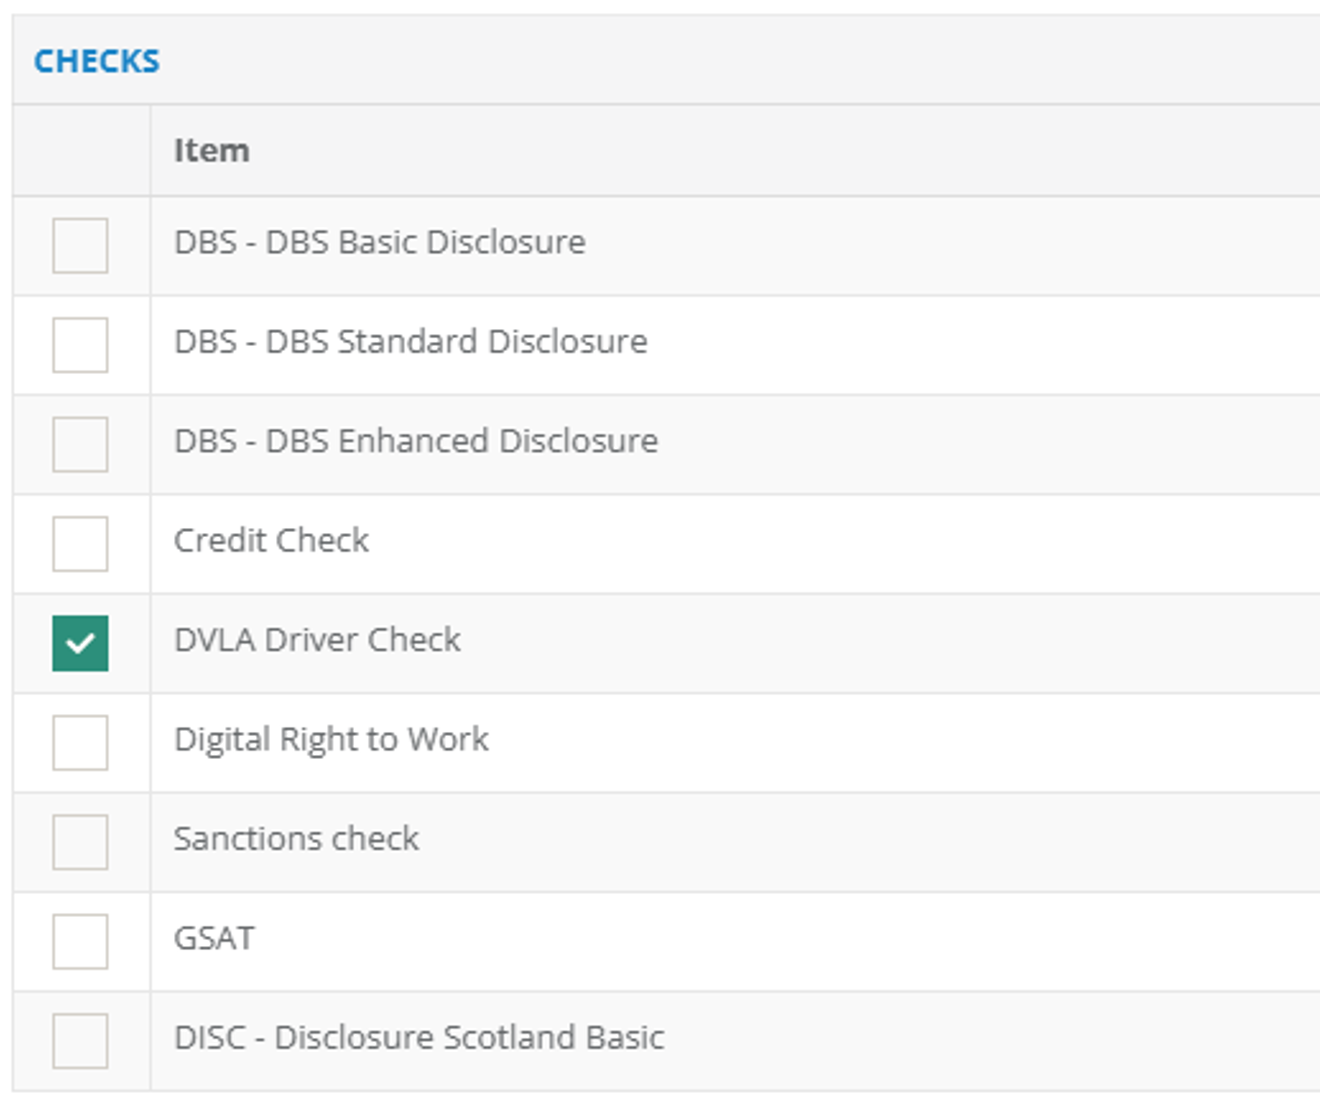Enable the Sanctions check checkbox

click(x=80, y=841)
